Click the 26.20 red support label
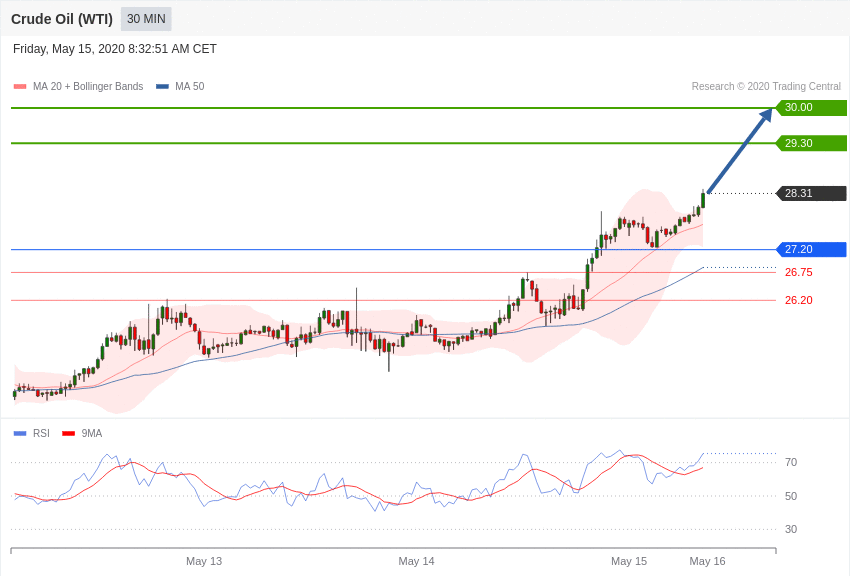This screenshot has width=850, height=576. click(799, 300)
